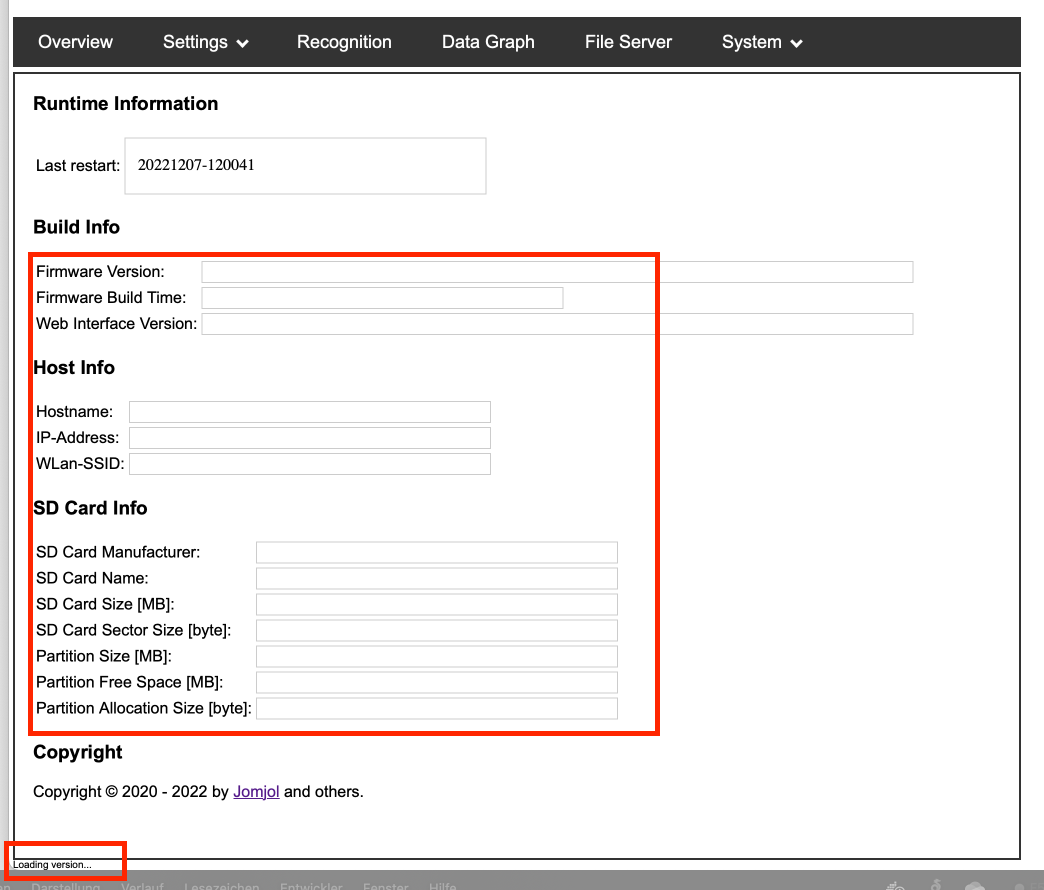1044x890 pixels.
Task: Click the "Copyright" heading
Action: pos(77,752)
